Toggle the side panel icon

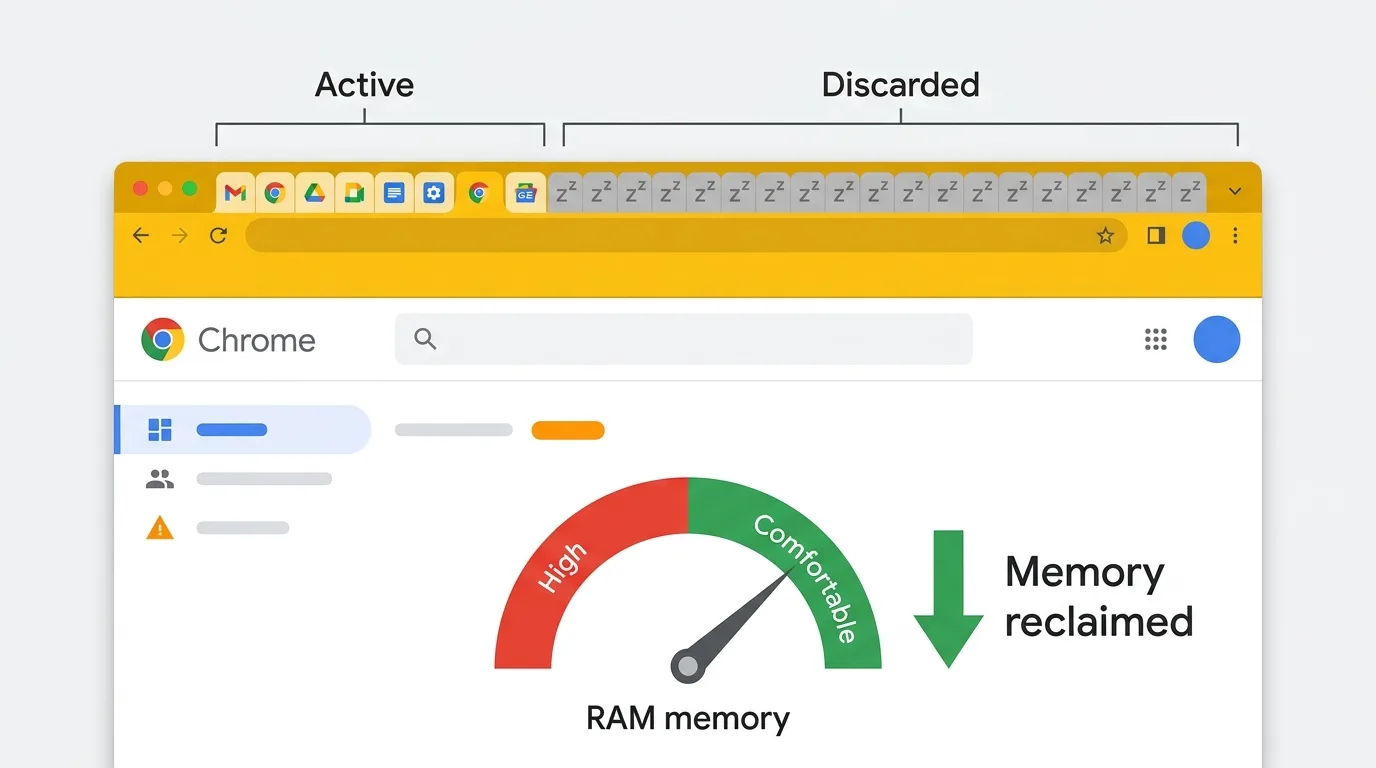click(1156, 236)
